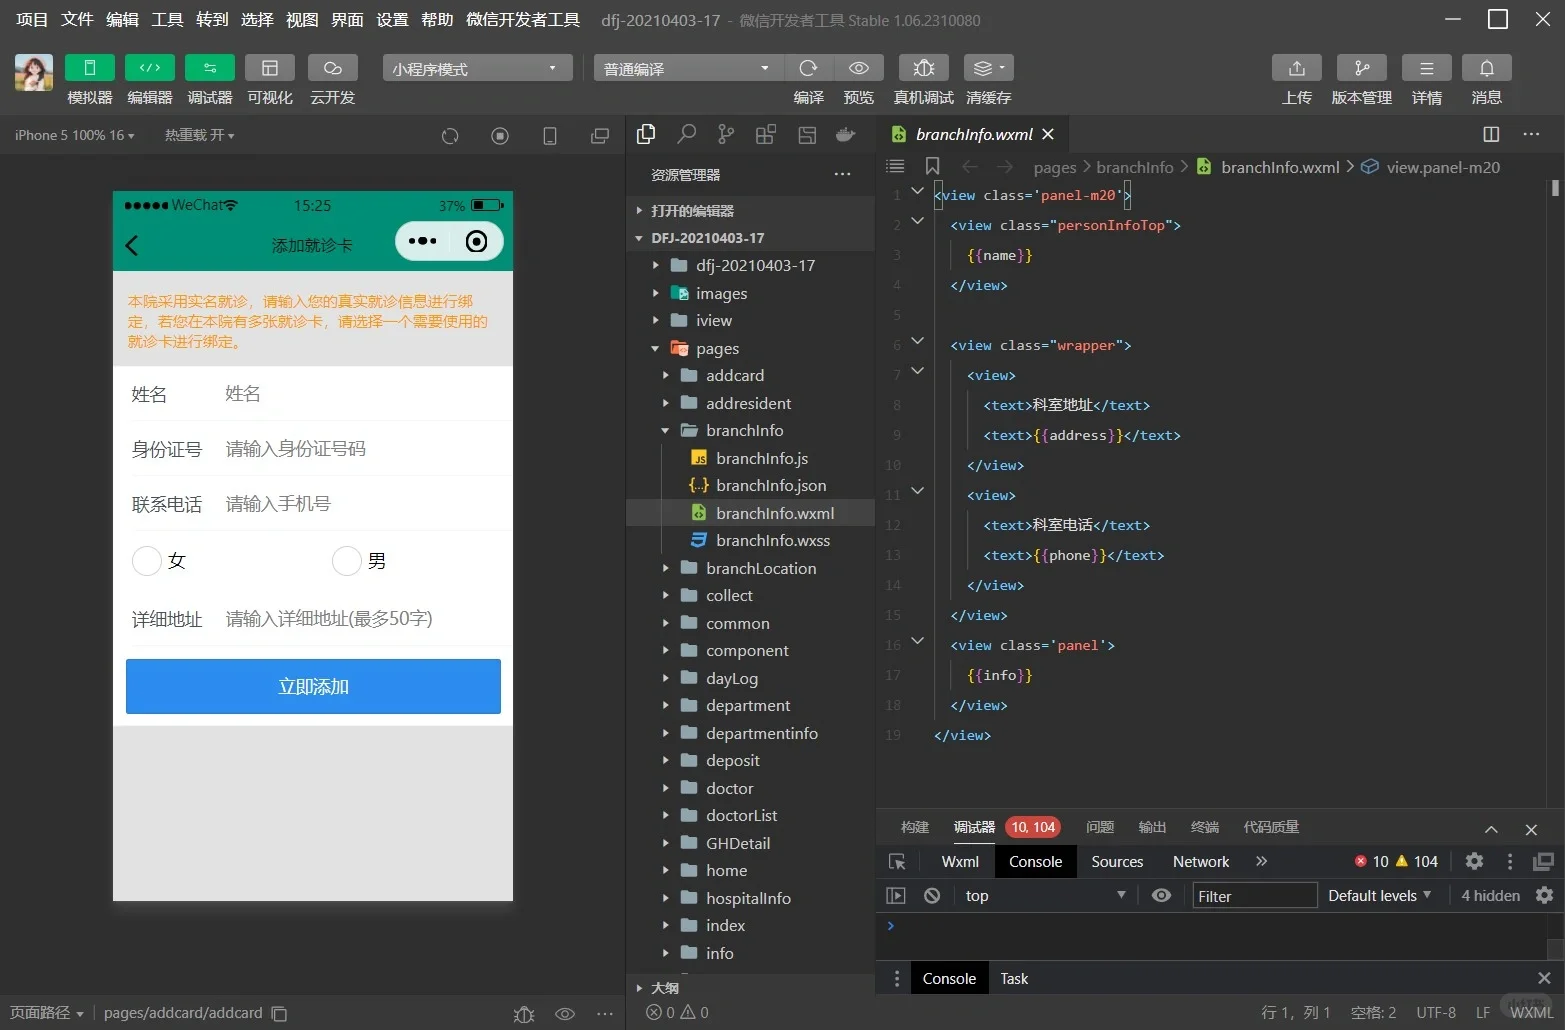This screenshot has width=1565, height=1030.
Task: Open debugger settings gear
Action: click(x=1474, y=861)
